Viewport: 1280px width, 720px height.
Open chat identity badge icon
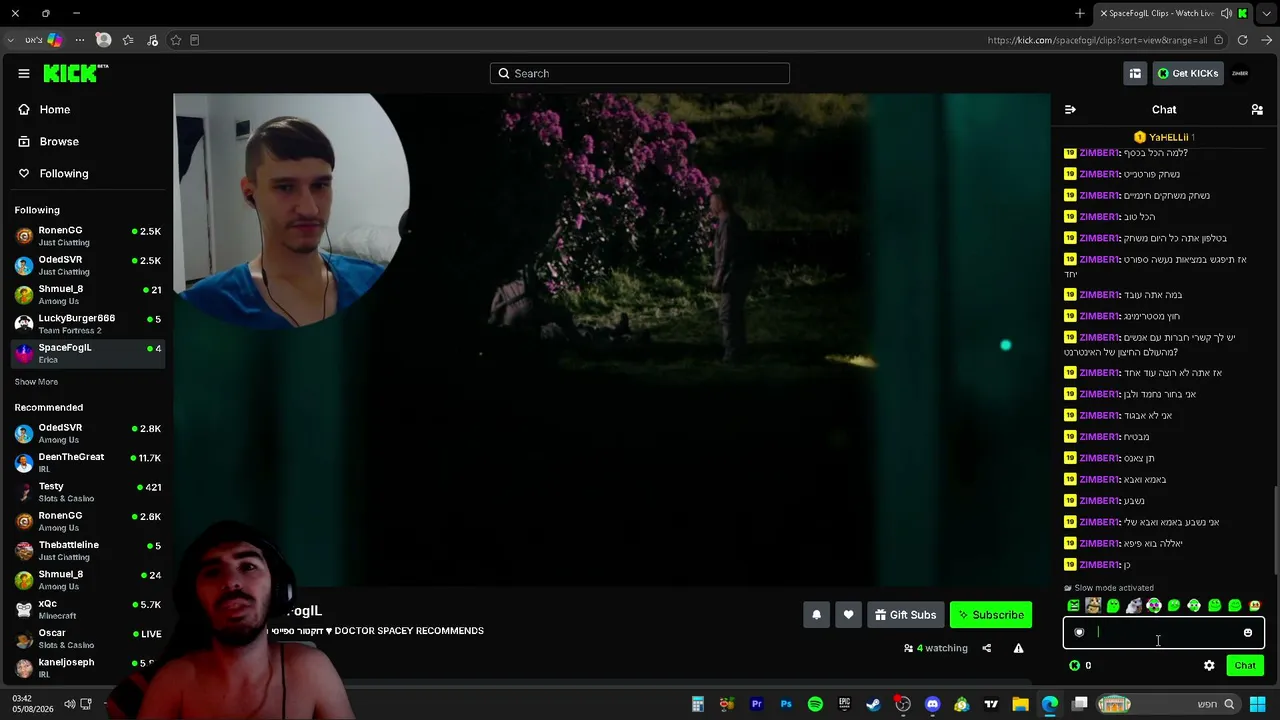pyautogui.click(x=1079, y=632)
